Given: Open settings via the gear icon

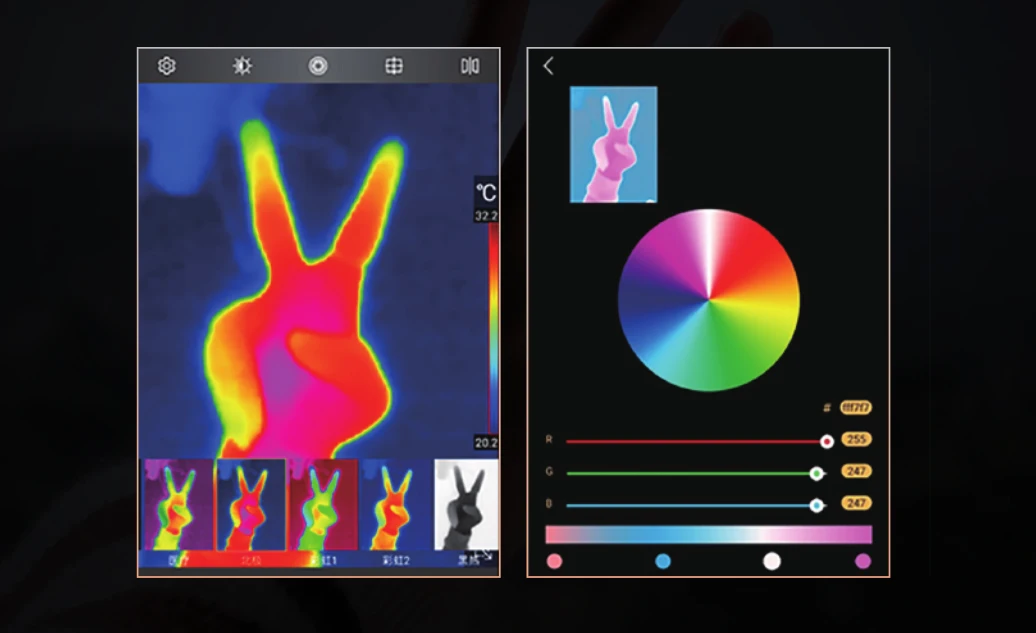Looking at the screenshot, I should point(167,66).
